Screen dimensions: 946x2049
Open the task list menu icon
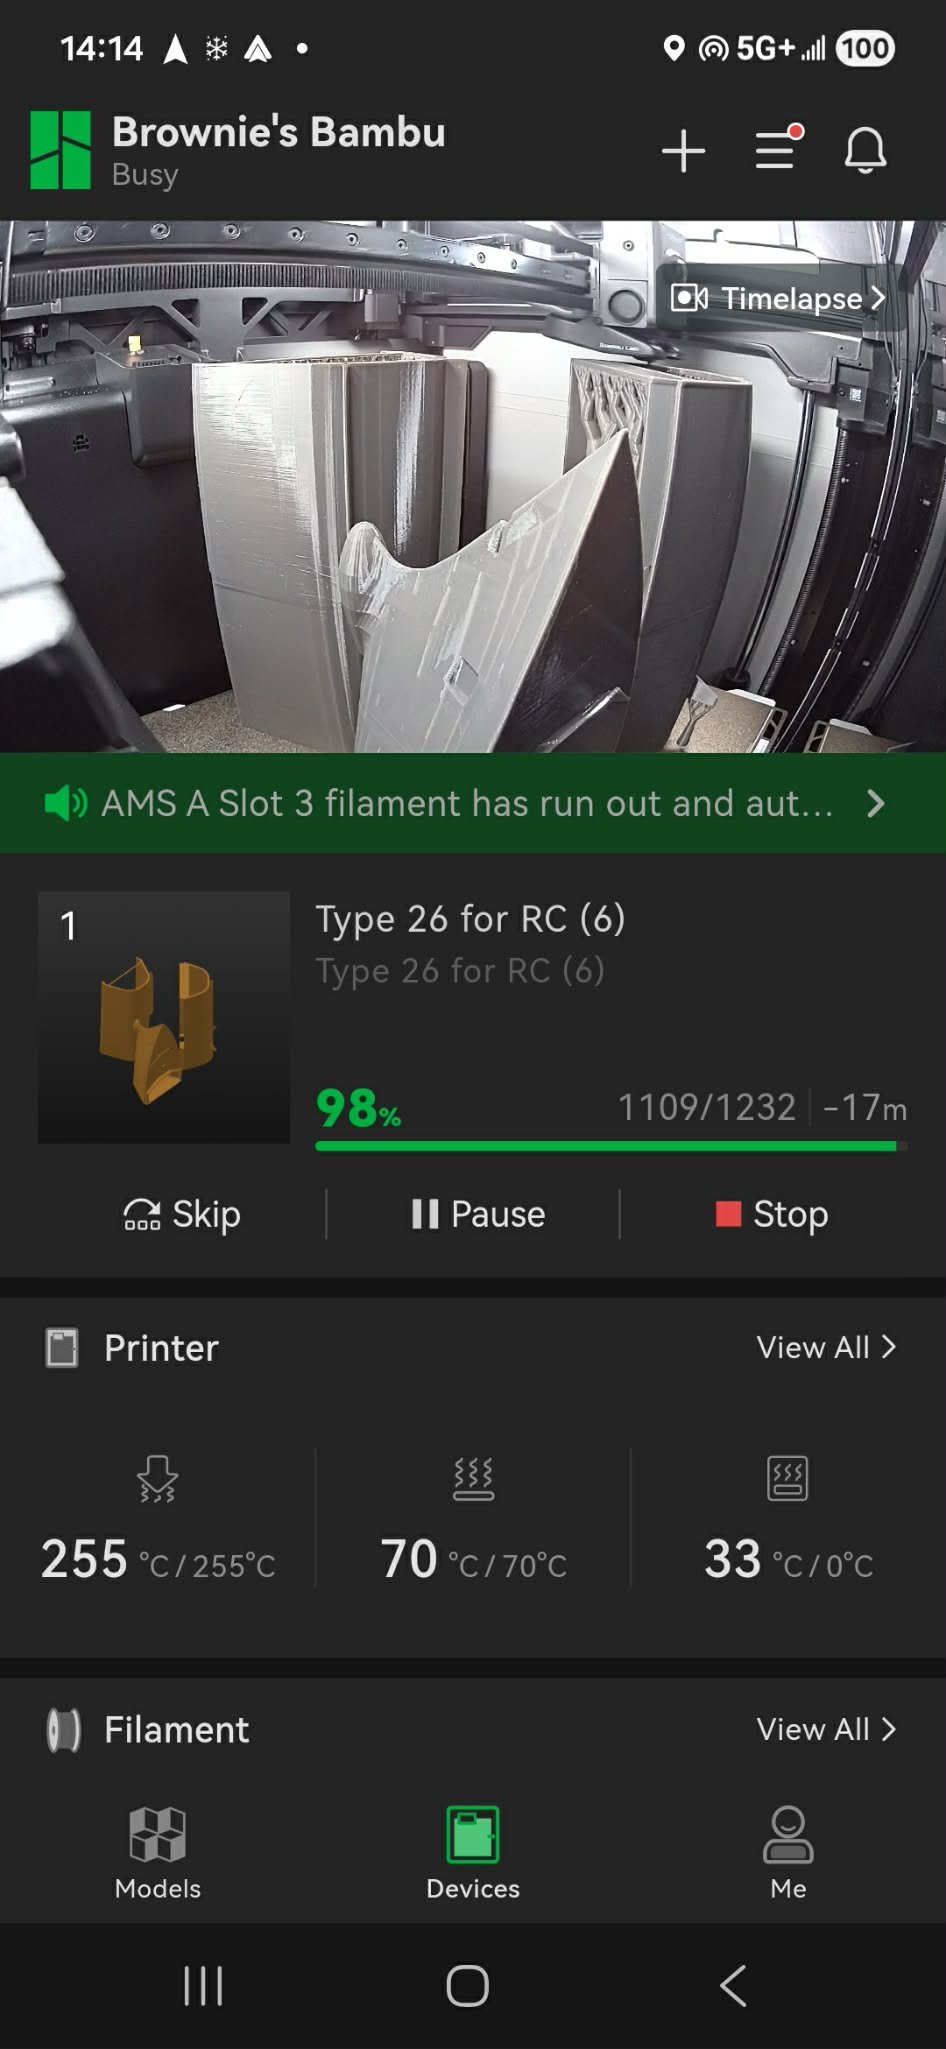777,150
